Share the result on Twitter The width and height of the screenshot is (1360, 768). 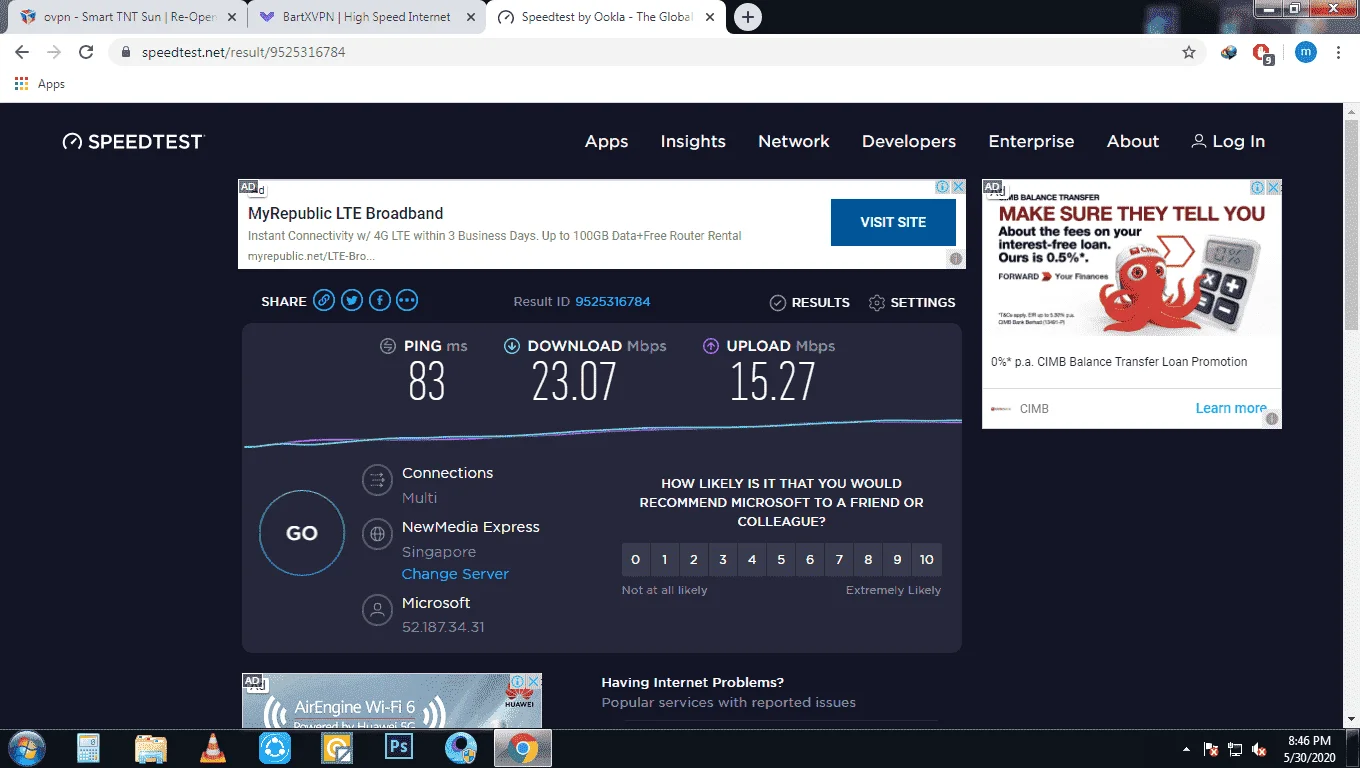tap(351, 301)
